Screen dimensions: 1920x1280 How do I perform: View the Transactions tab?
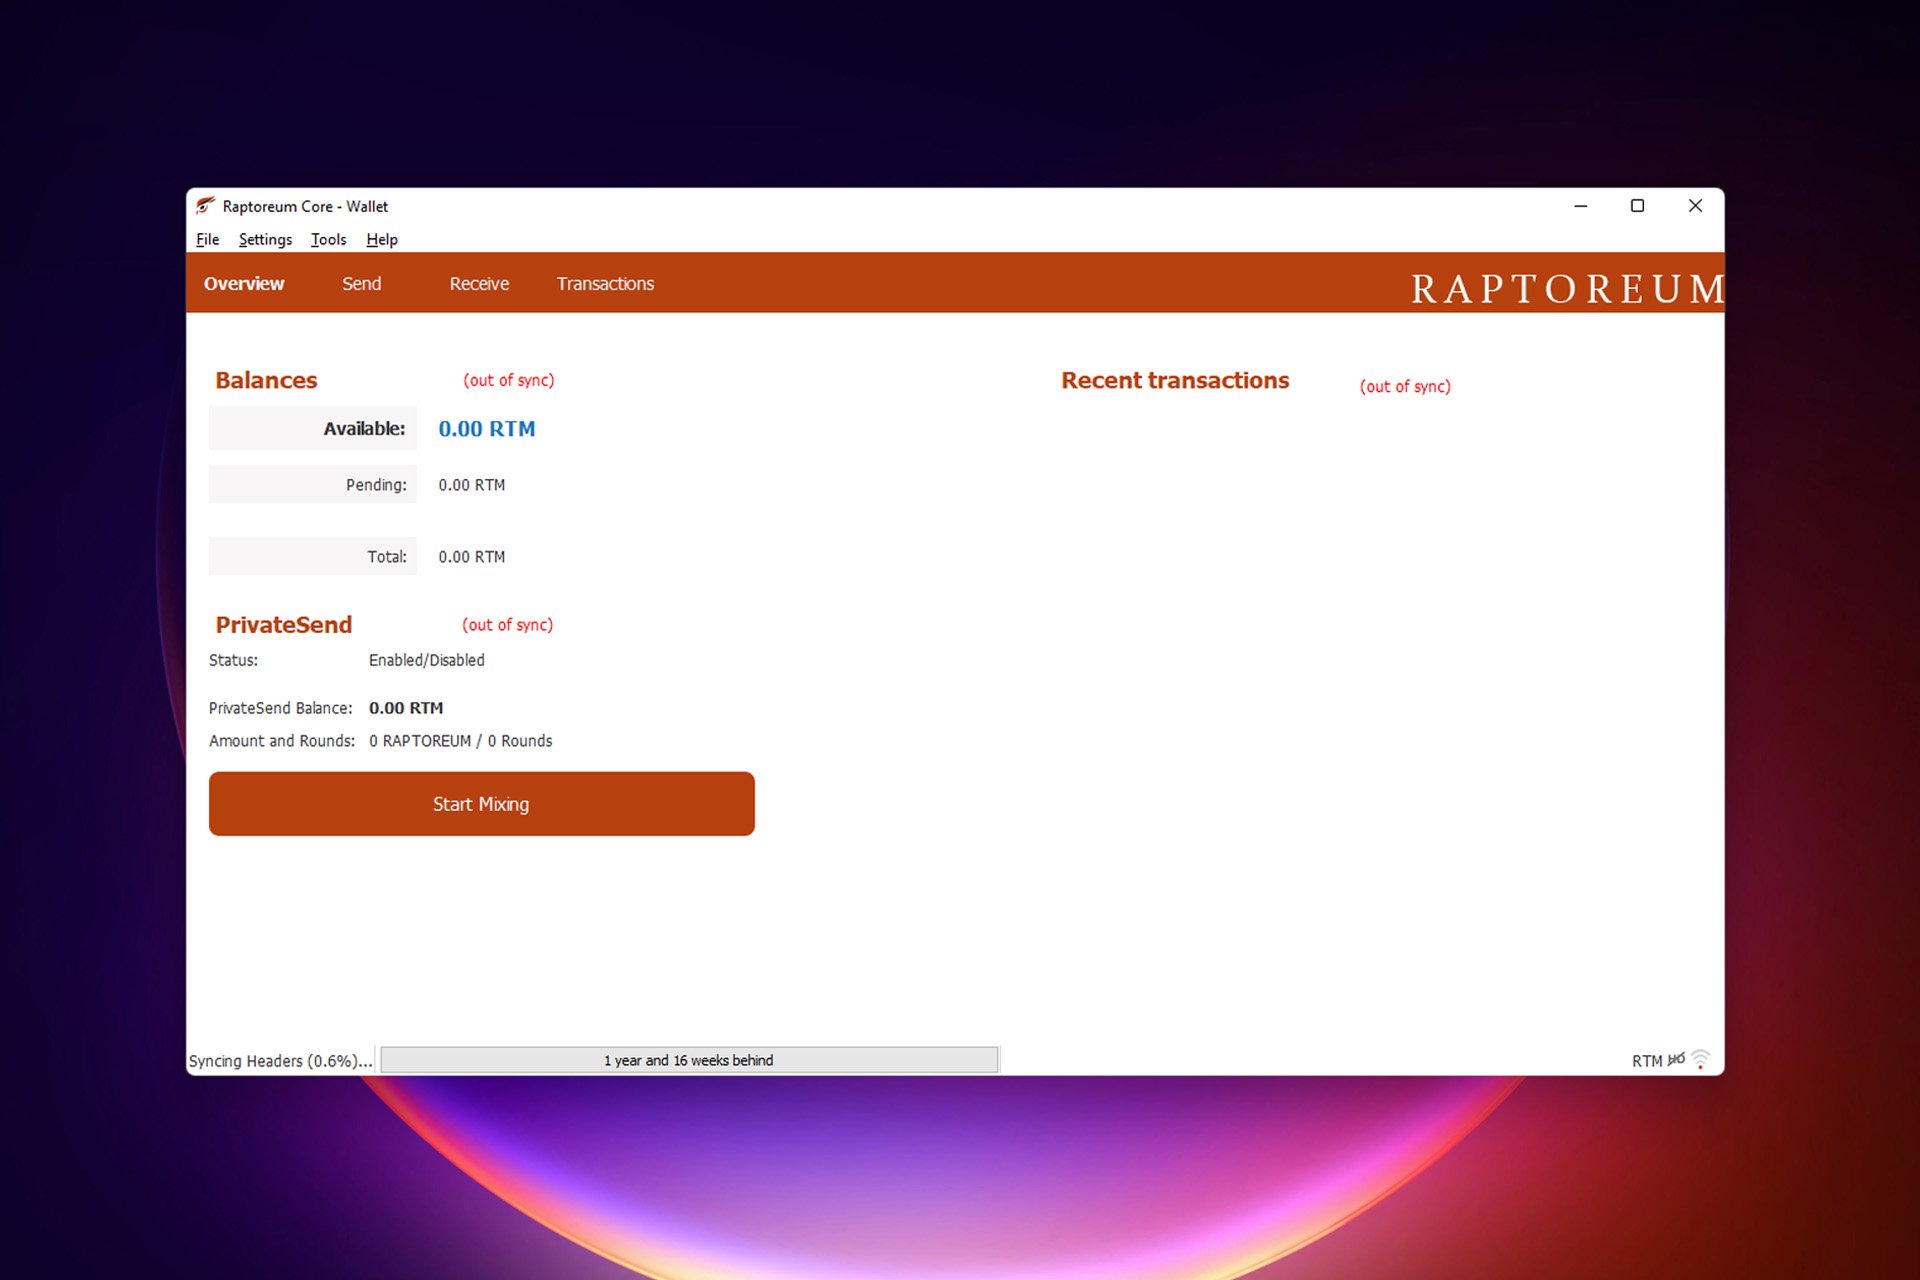(x=605, y=284)
